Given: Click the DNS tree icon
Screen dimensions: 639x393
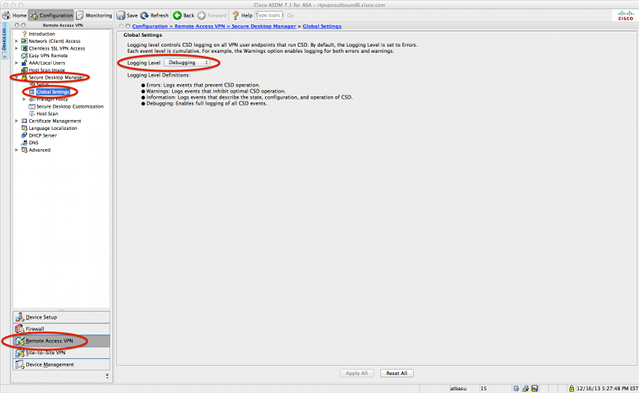Looking at the screenshot, I should tap(24, 143).
